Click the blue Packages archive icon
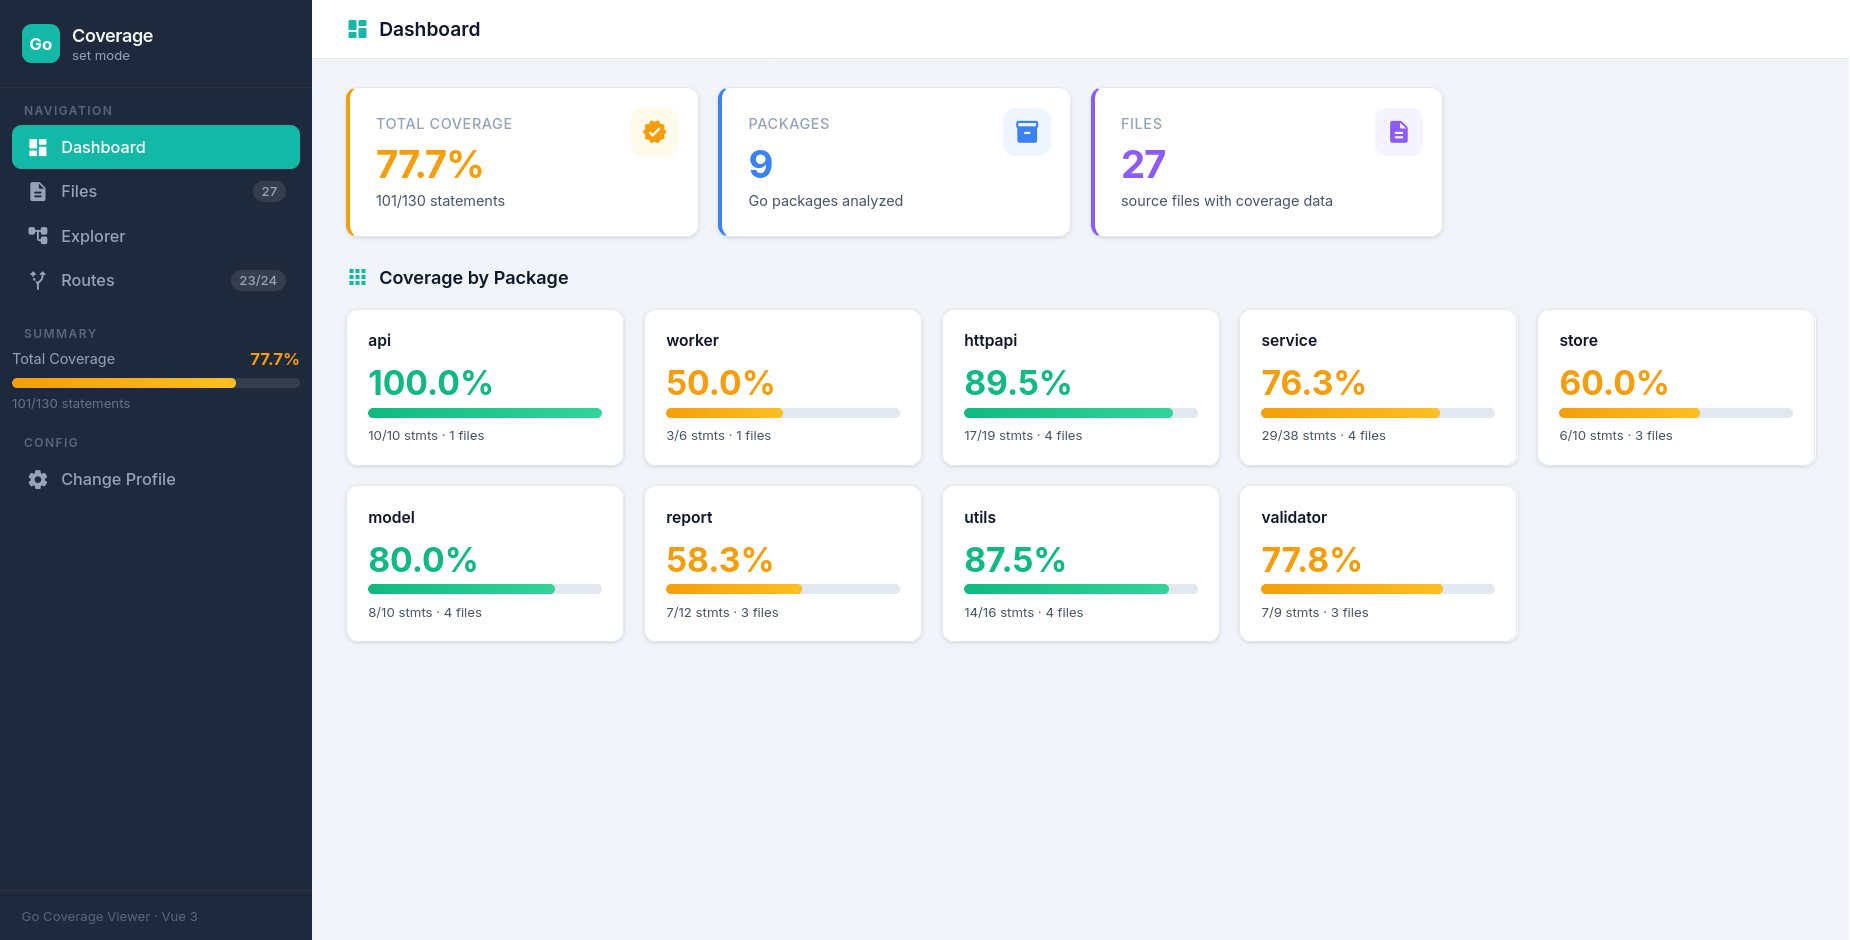The height and width of the screenshot is (940, 1850). [1027, 132]
